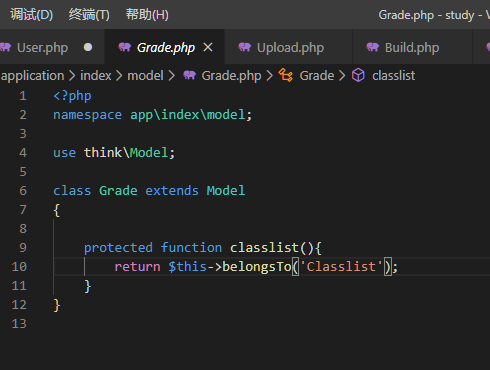
Task: Click the PHP elephant icon on User.php tab
Action: click(x=5, y=47)
